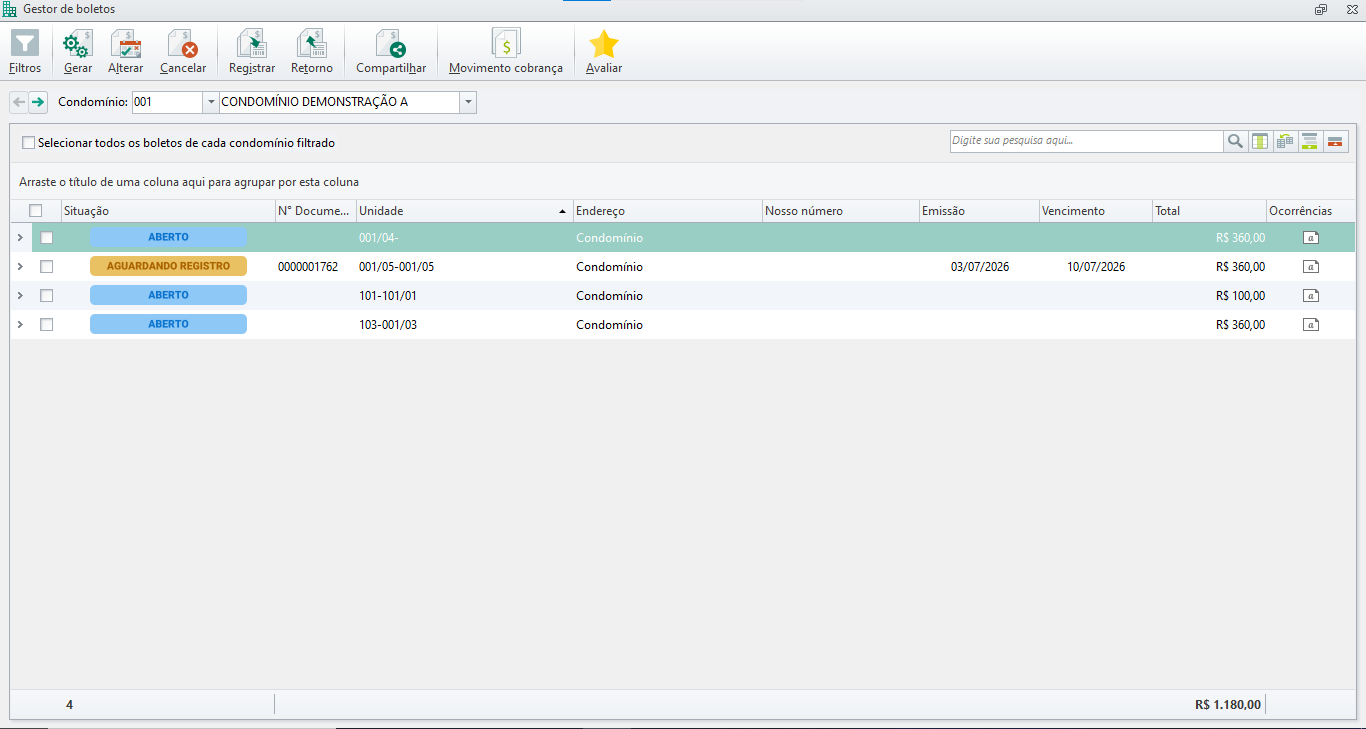Viewport: 1366px width, 729px height.
Task: Open the condomínio code 001 dropdown
Action: coord(210,102)
